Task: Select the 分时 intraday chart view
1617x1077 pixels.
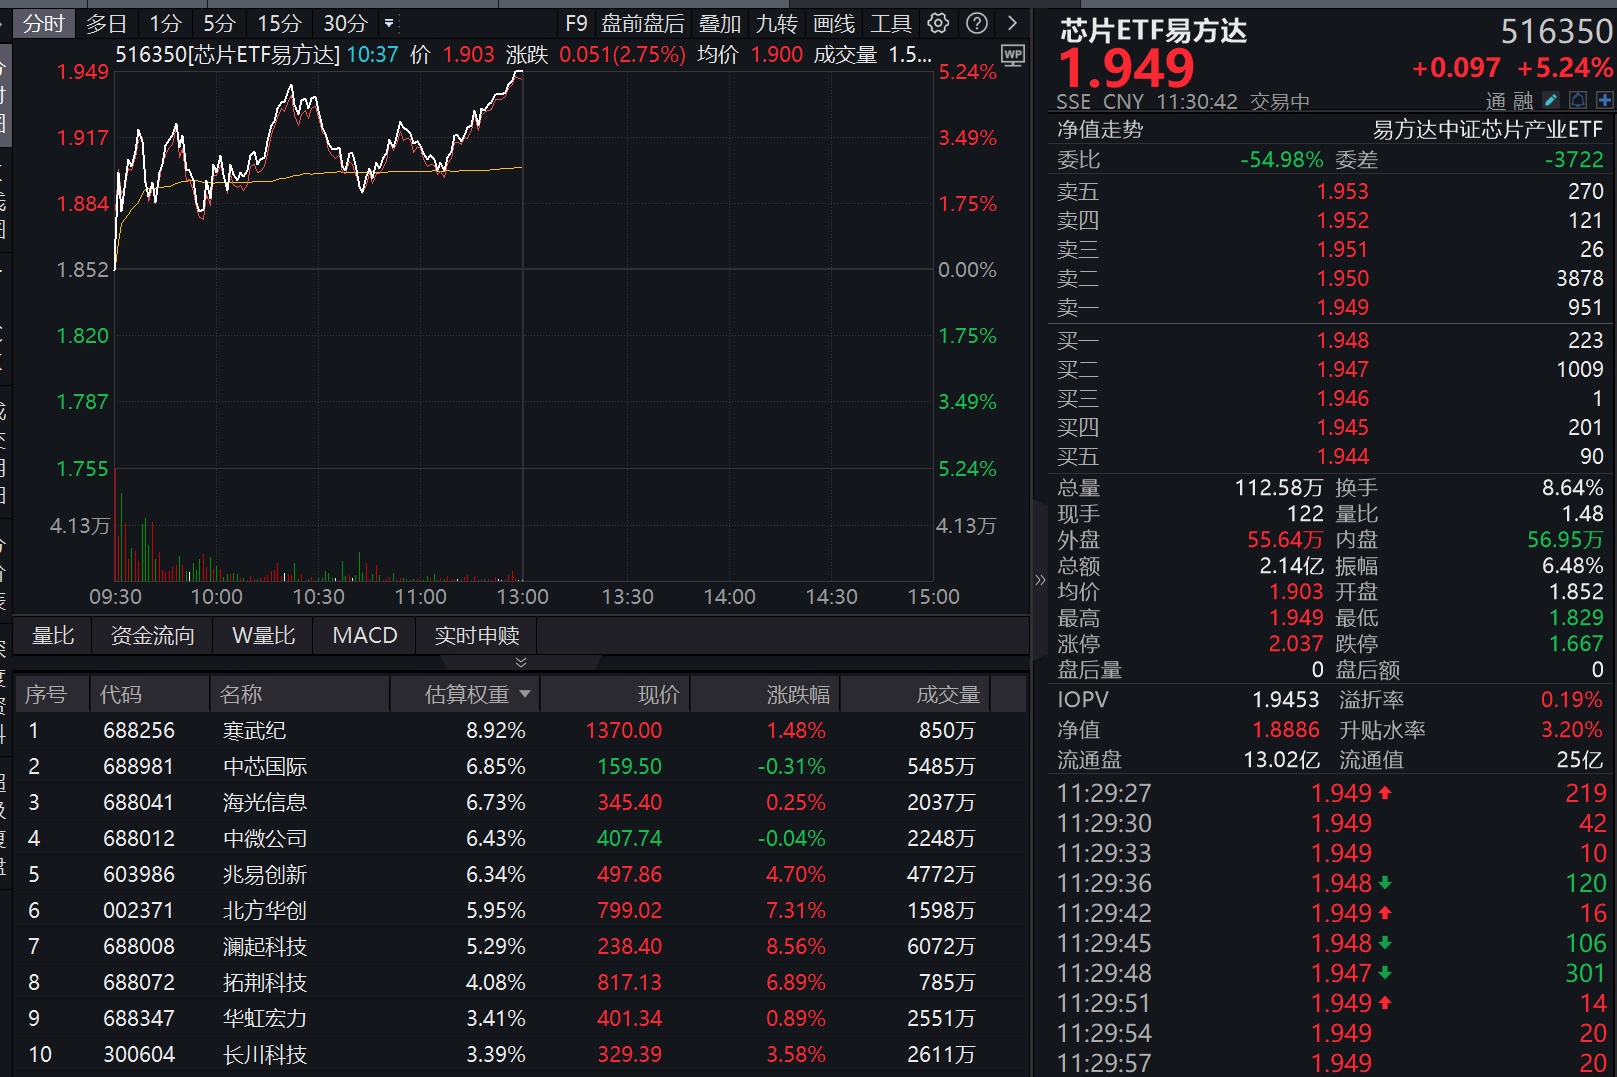Action: click(x=43, y=23)
